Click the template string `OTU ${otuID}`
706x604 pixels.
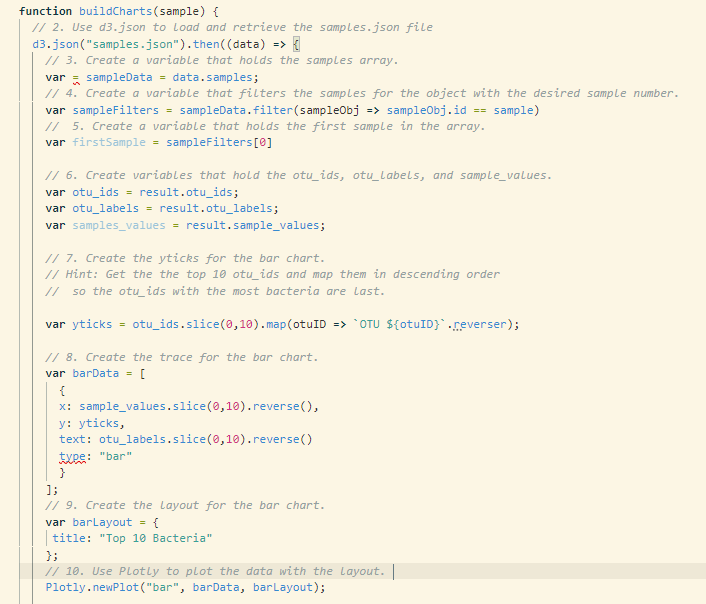point(399,324)
